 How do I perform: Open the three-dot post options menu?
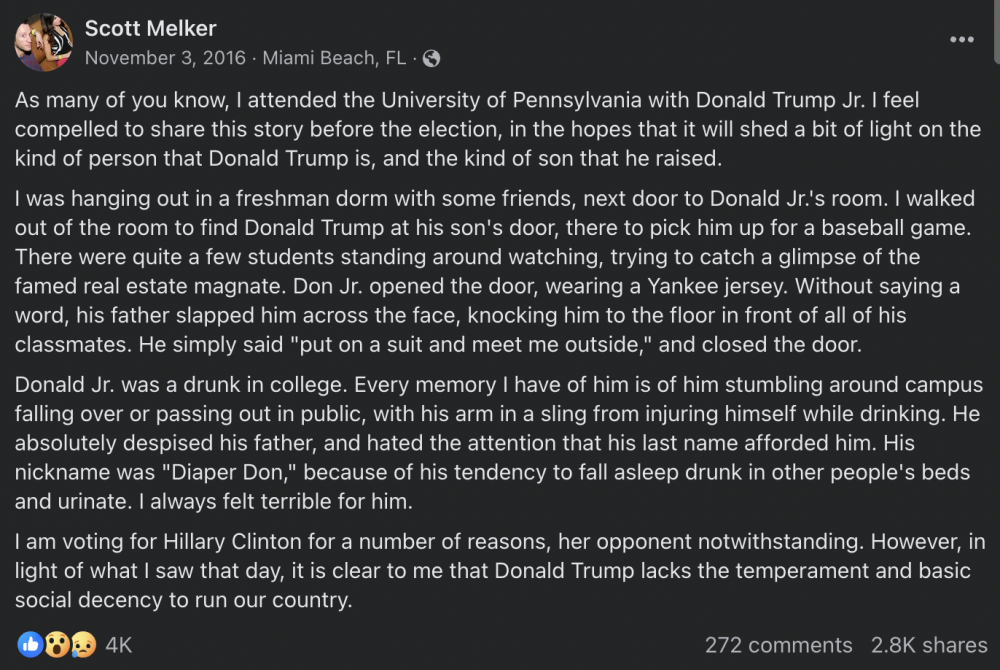click(961, 39)
